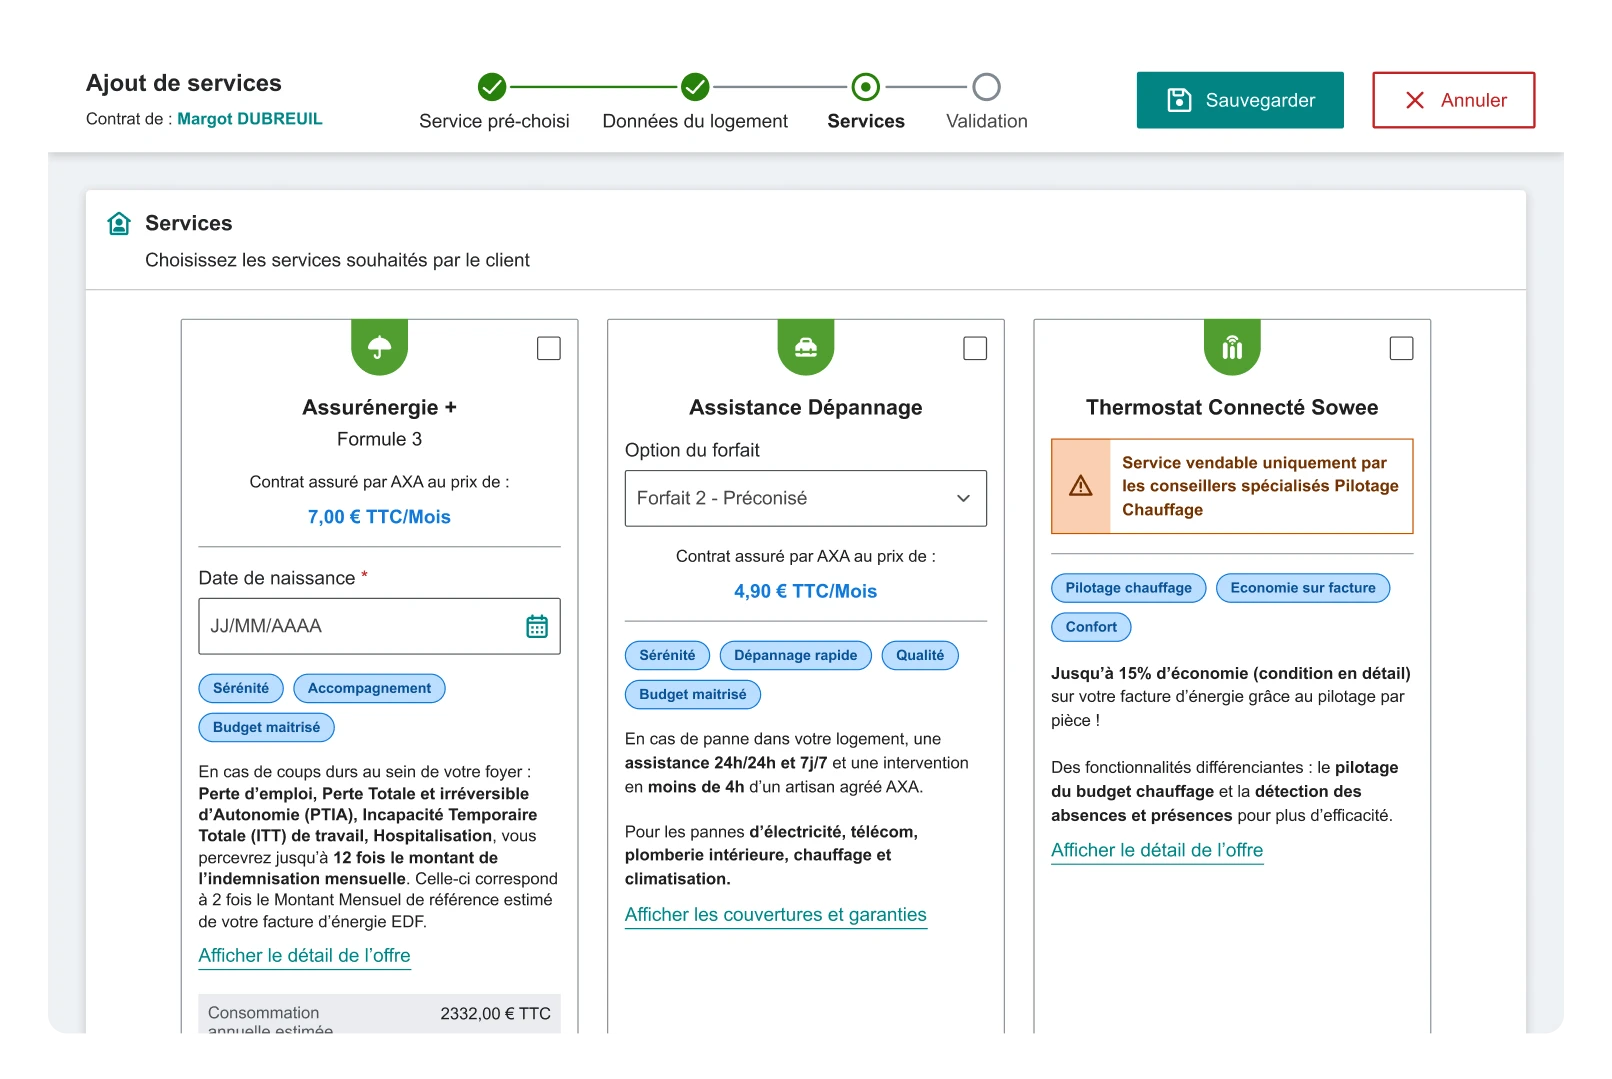Click Sérénité tag on Assurénergie + card

tap(241, 688)
